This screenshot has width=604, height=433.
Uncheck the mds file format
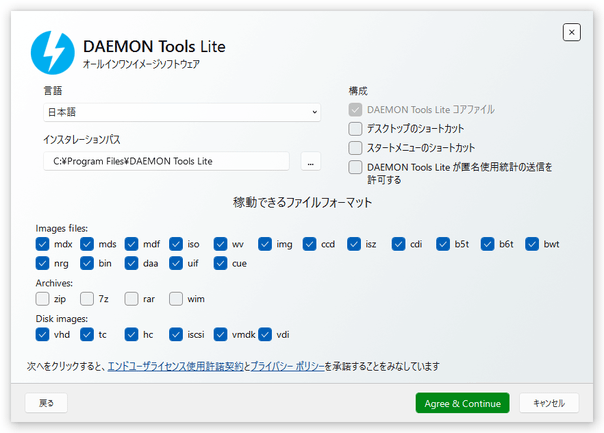[87, 244]
